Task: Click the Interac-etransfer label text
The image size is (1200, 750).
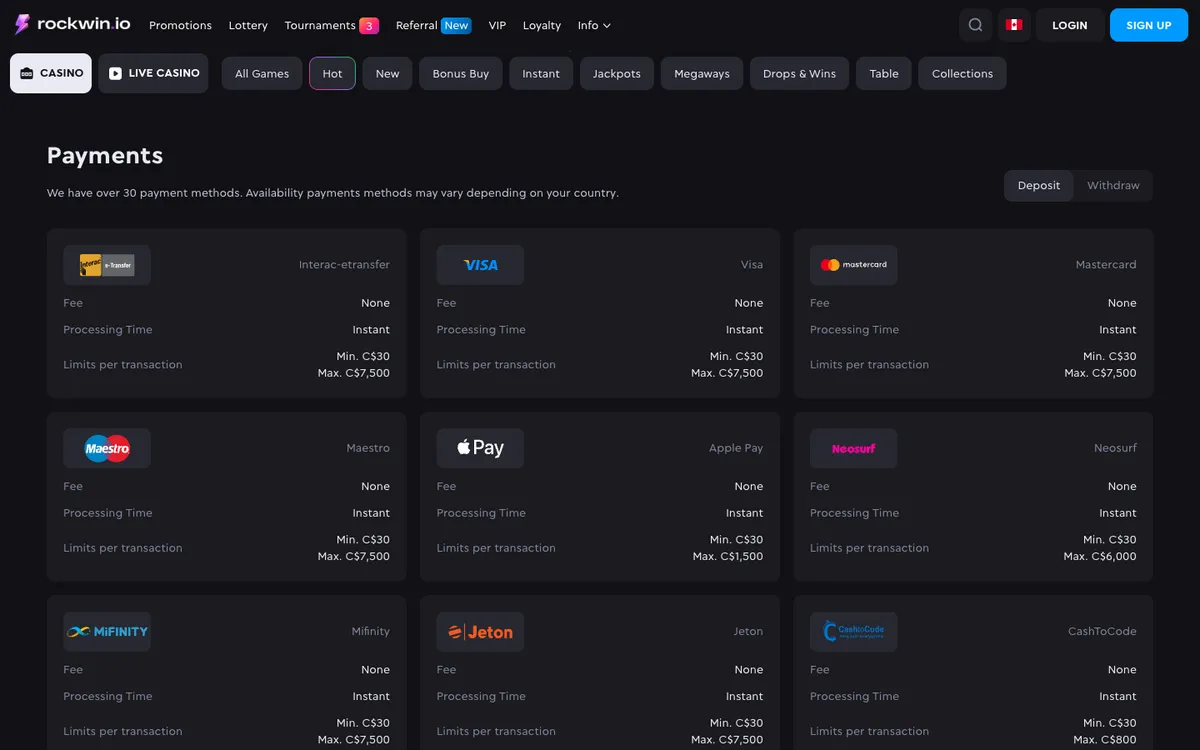Action: point(344,265)
